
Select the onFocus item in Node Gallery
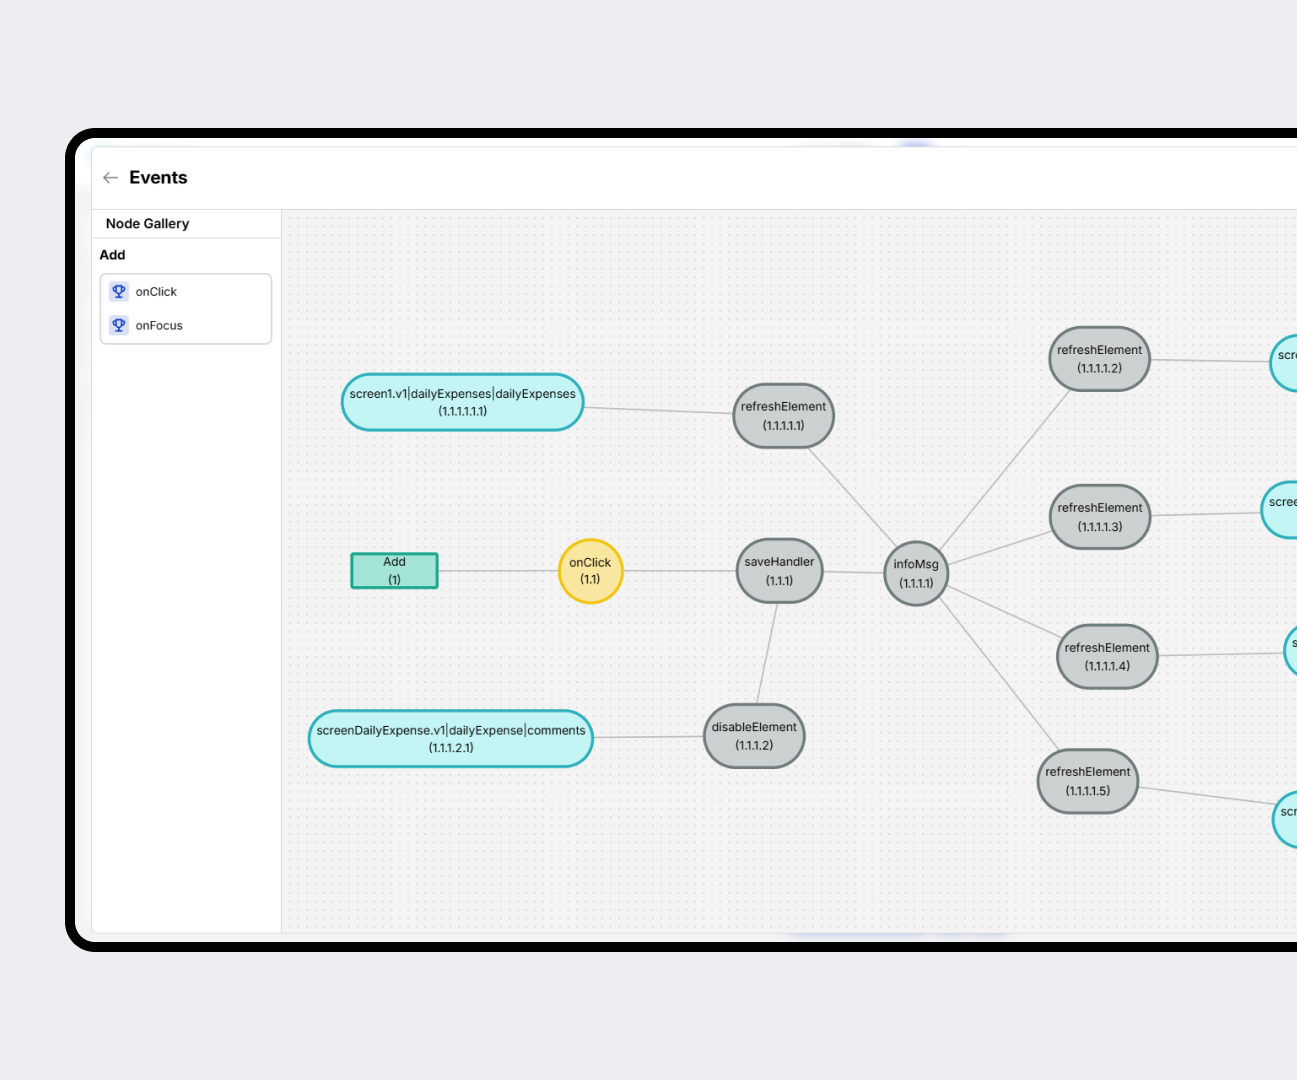click(x=159, y=326)
